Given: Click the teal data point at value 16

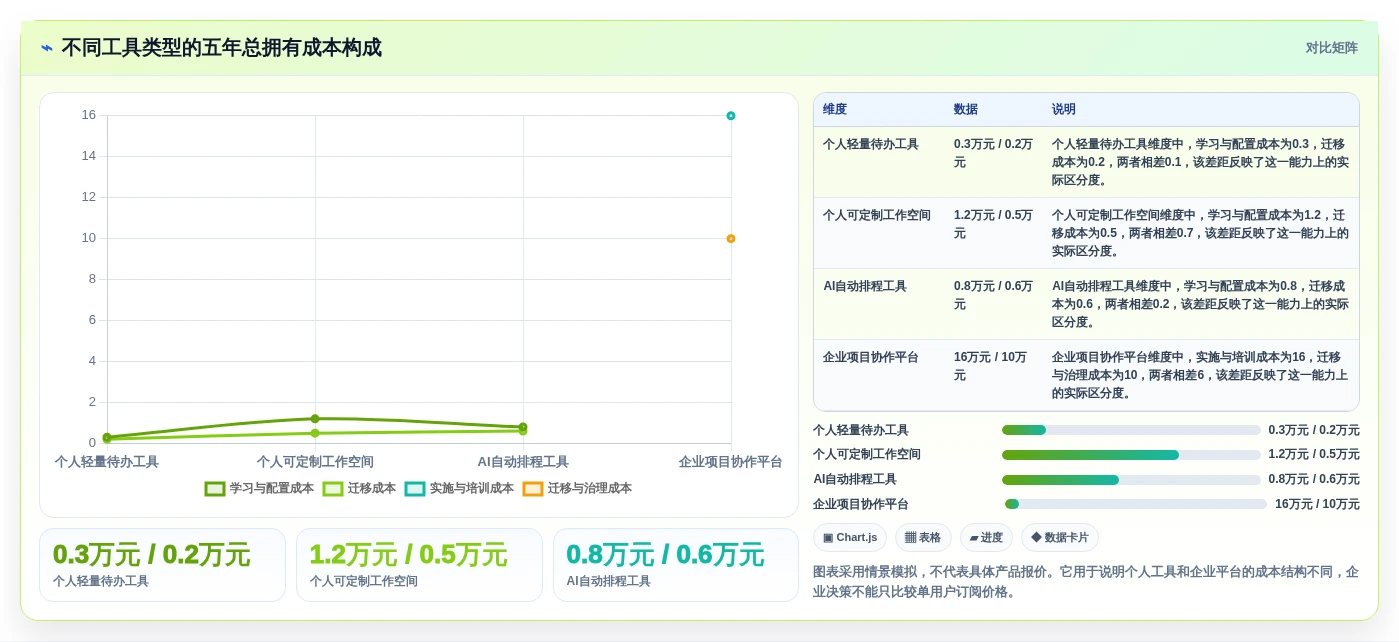Looking at the screenshot, I should (x=731, y=116).
